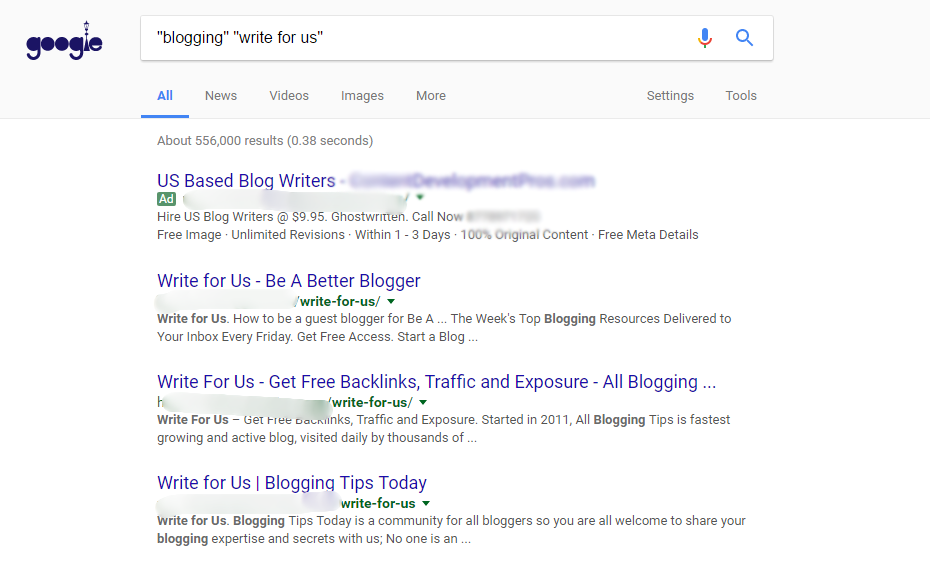Image resolution: width=930 pixels, height=561 pixels.
Task: Start voice search with microphone icon
Action: [705, 38]
